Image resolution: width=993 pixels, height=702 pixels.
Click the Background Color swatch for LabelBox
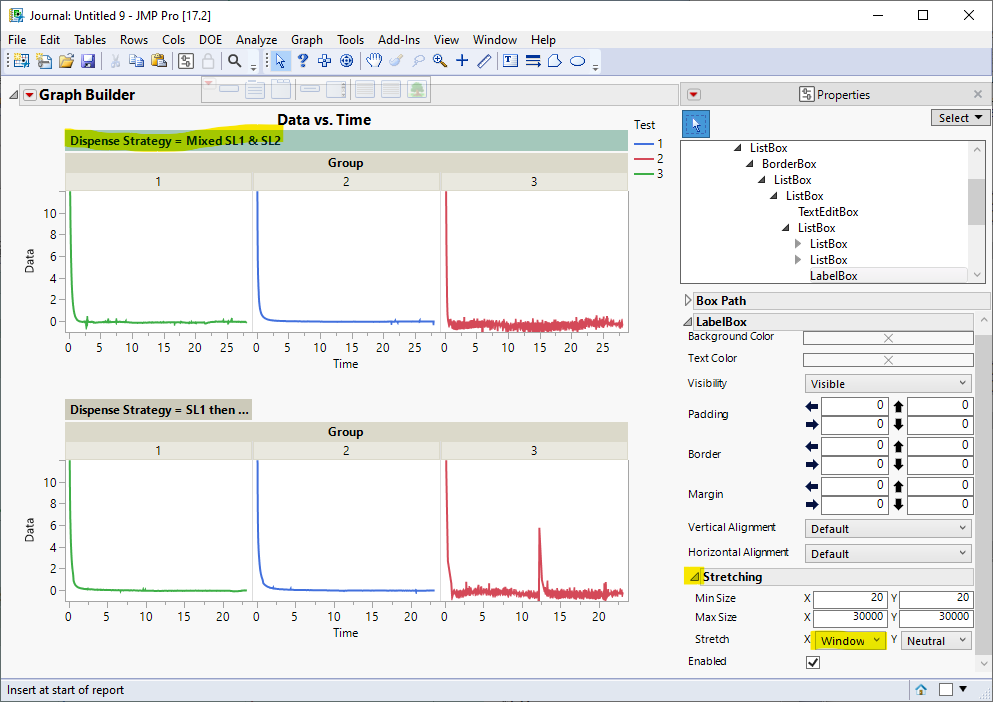(887, 336)
